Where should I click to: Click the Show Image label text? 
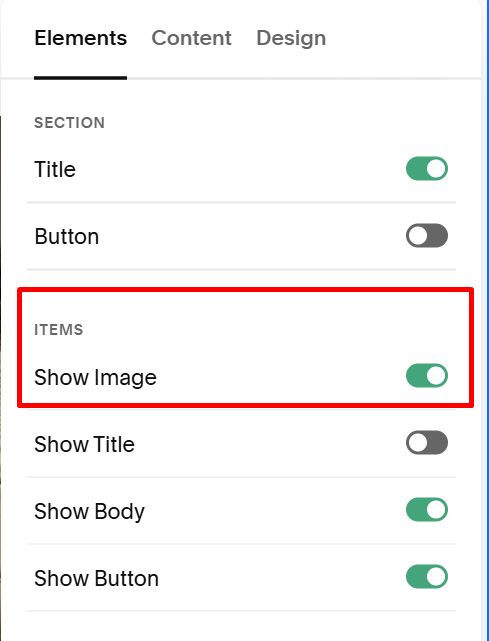pyautogui.click(x=95, y=377)
